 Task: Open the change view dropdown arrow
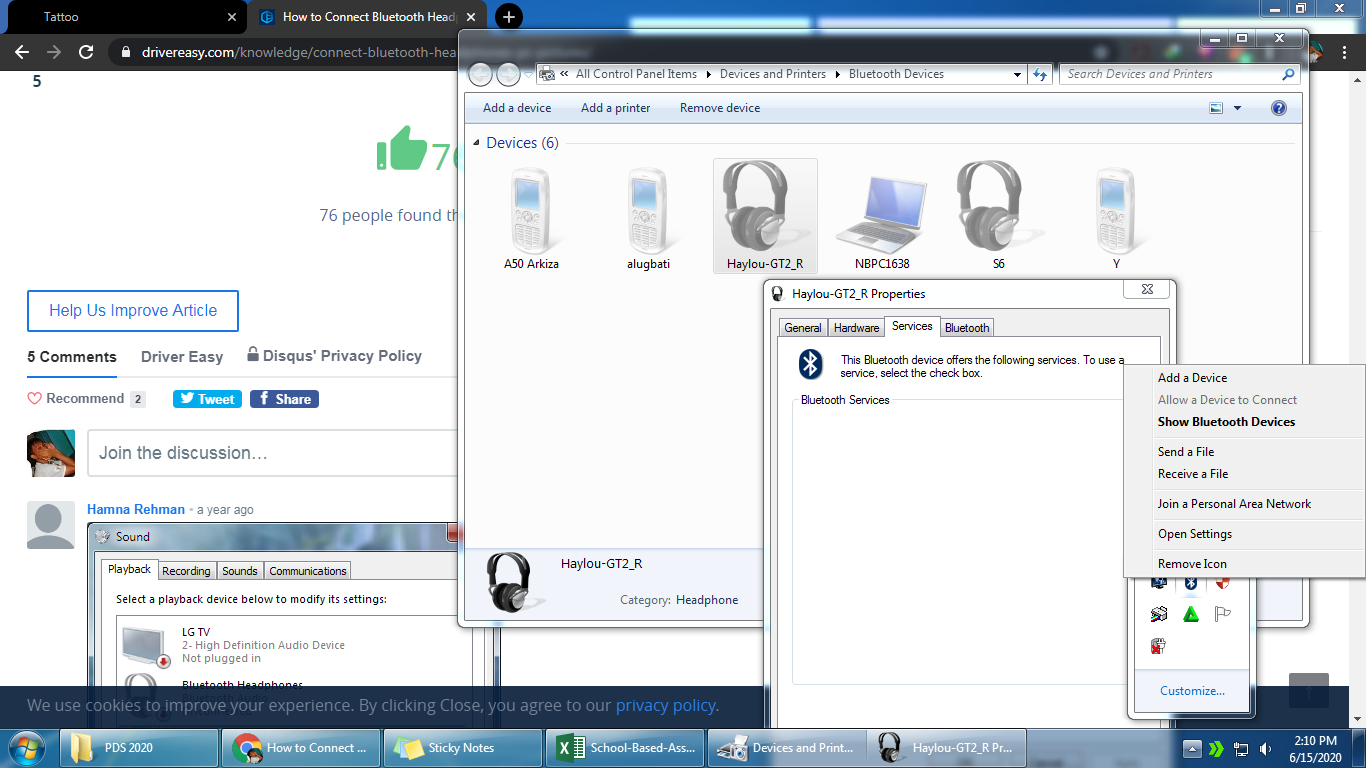pyautogui.click(x=1237, y=108)
